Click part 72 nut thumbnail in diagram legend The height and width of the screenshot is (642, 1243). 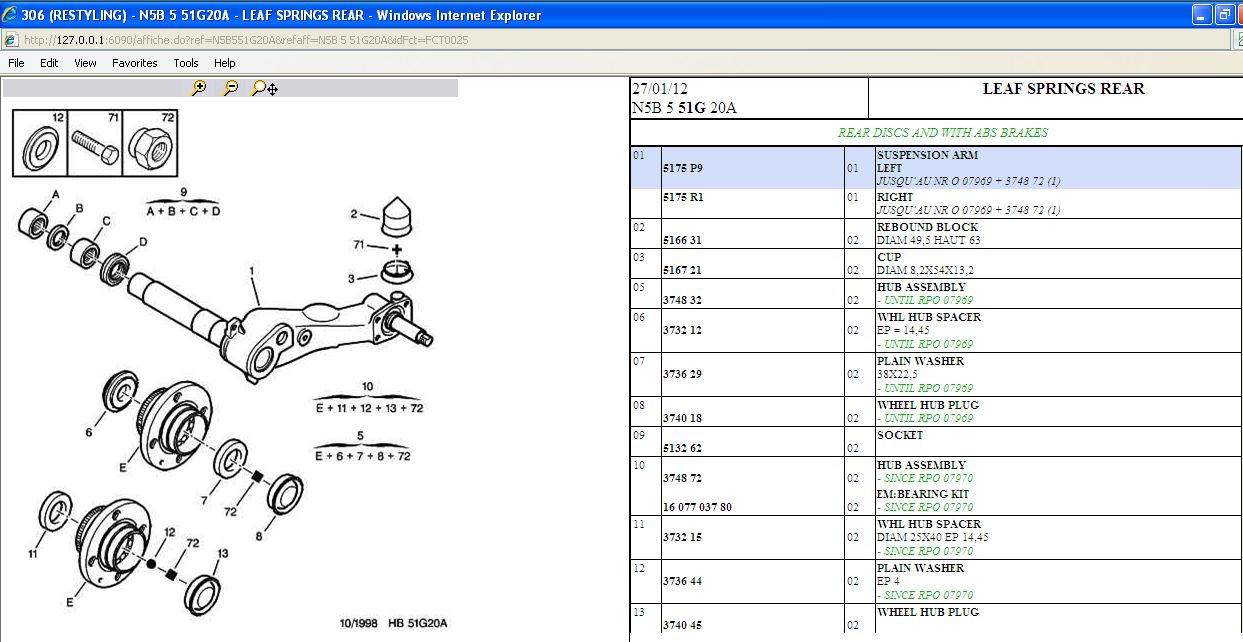click(150, 142)
